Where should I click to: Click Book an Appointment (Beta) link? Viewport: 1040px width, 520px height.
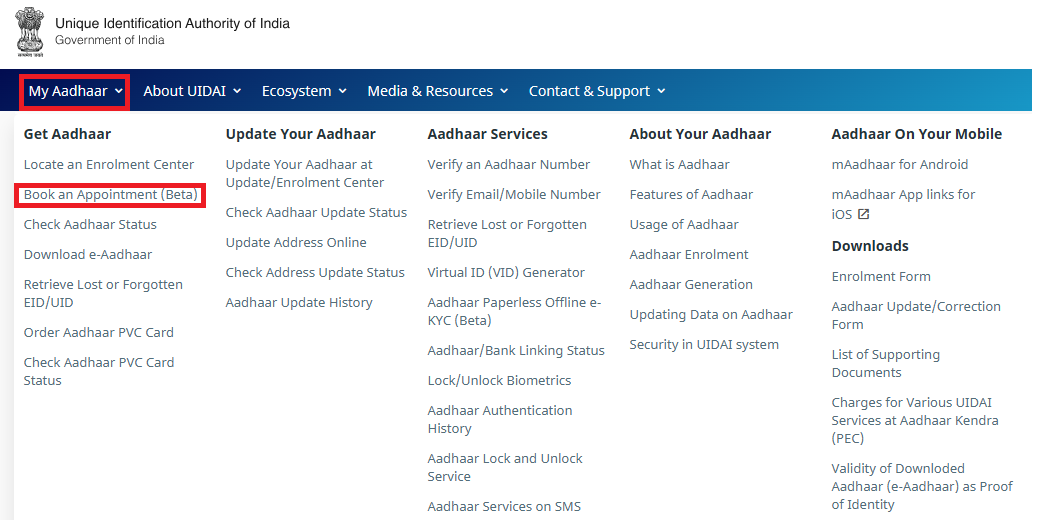[111, 195]
